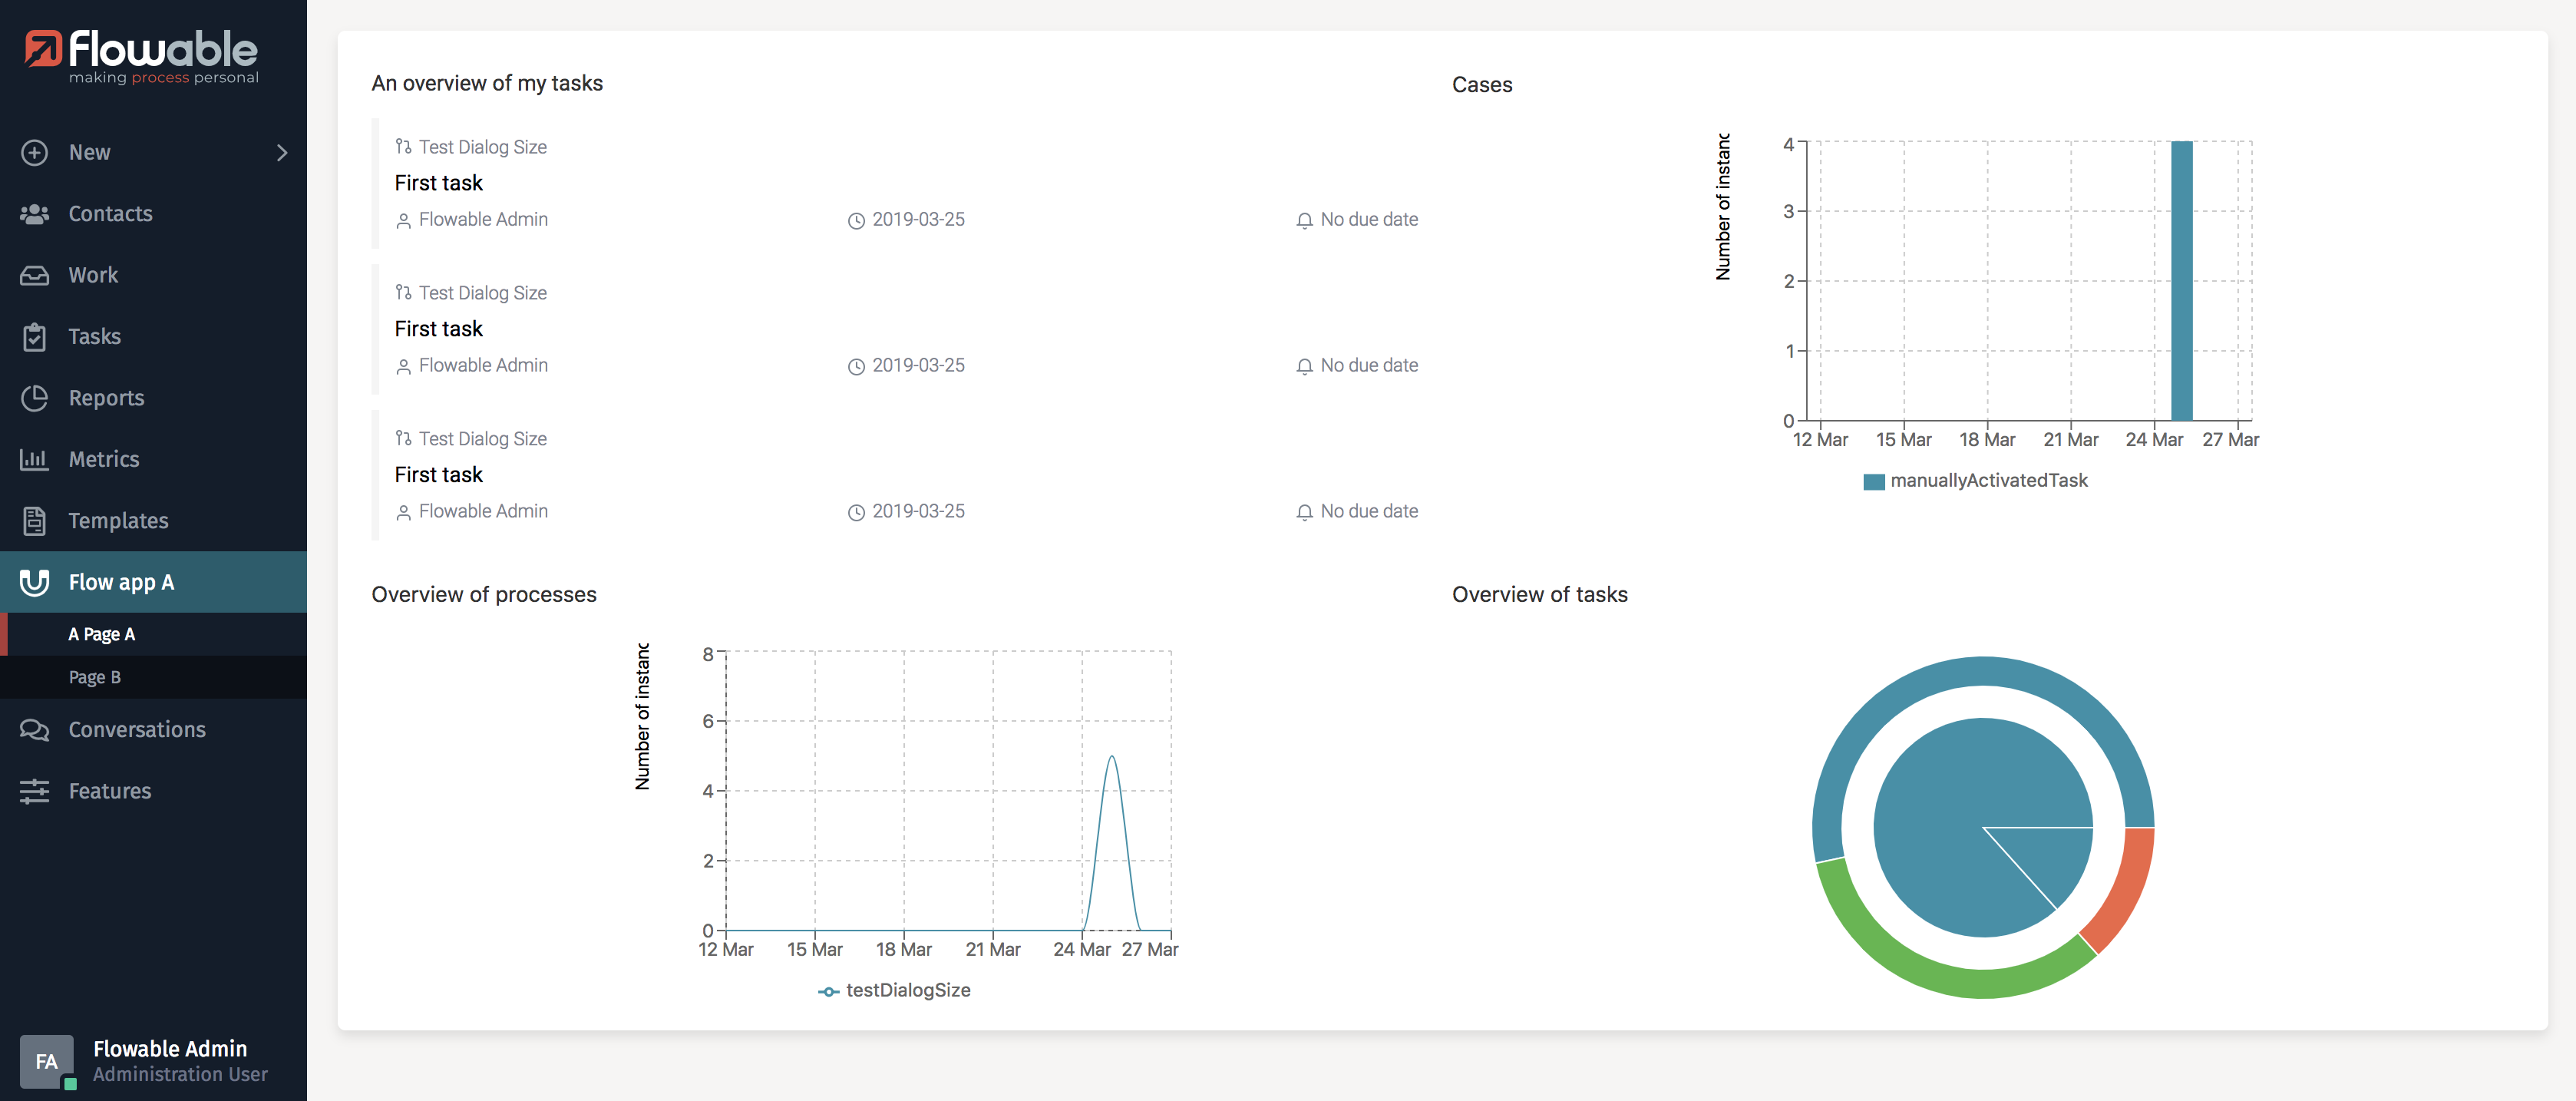2576x1101 pixels.
Task: Click the Templates document icon
Action: [34, 521]
